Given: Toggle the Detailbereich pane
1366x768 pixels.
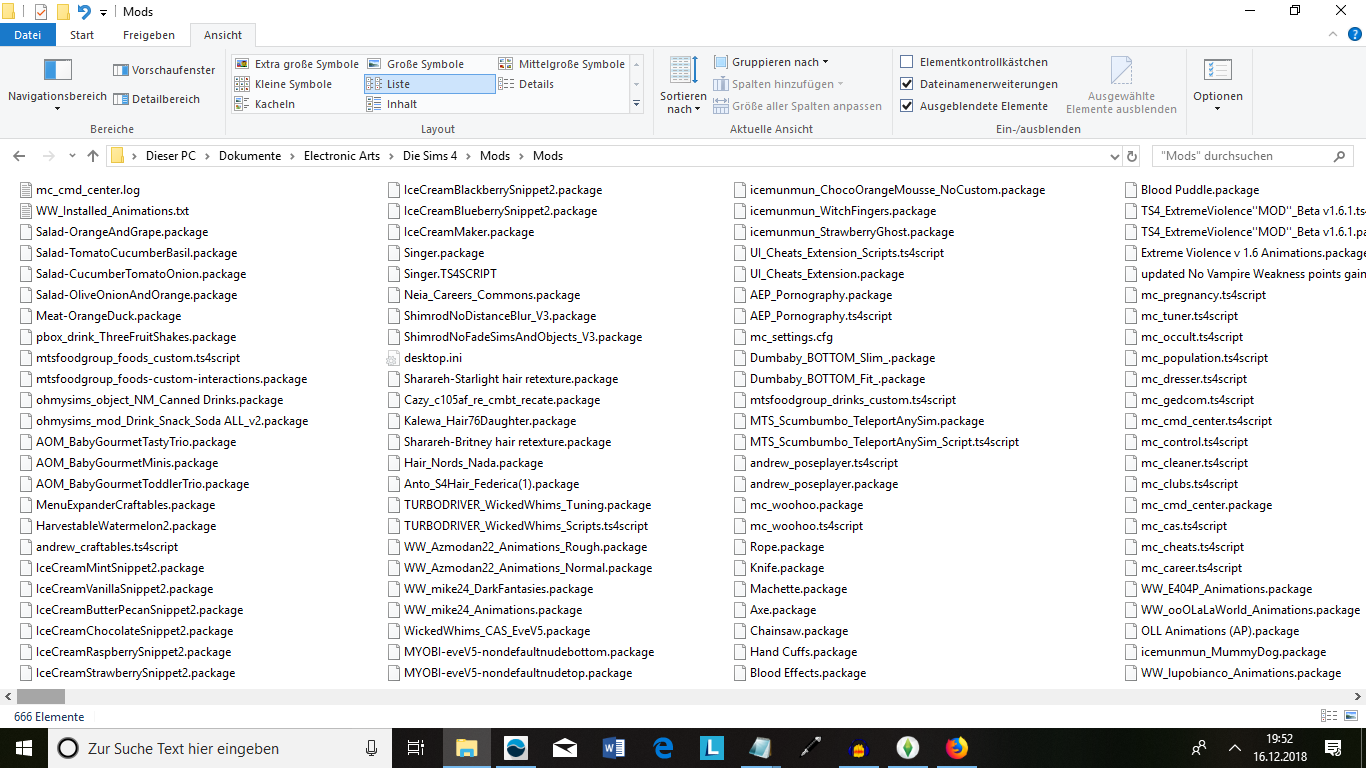Looking at the screenshot, I should (157, 99).
